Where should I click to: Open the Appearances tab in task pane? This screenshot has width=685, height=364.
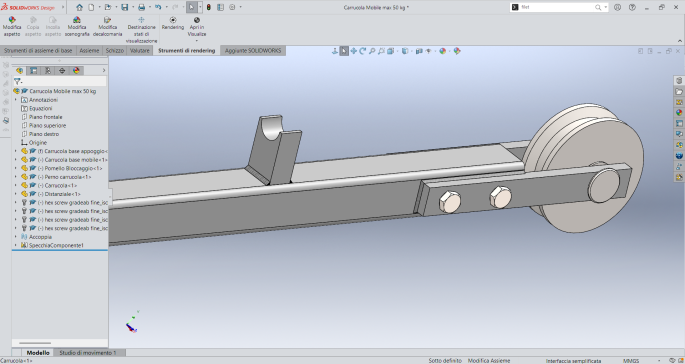pos(679,113)
